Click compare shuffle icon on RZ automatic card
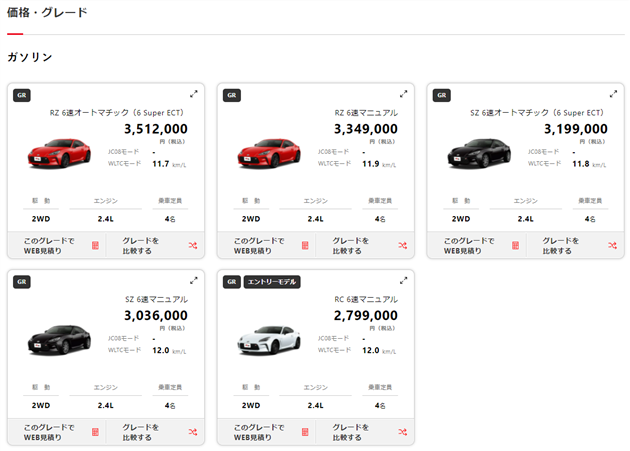630x451 pixels. (192, 245)
